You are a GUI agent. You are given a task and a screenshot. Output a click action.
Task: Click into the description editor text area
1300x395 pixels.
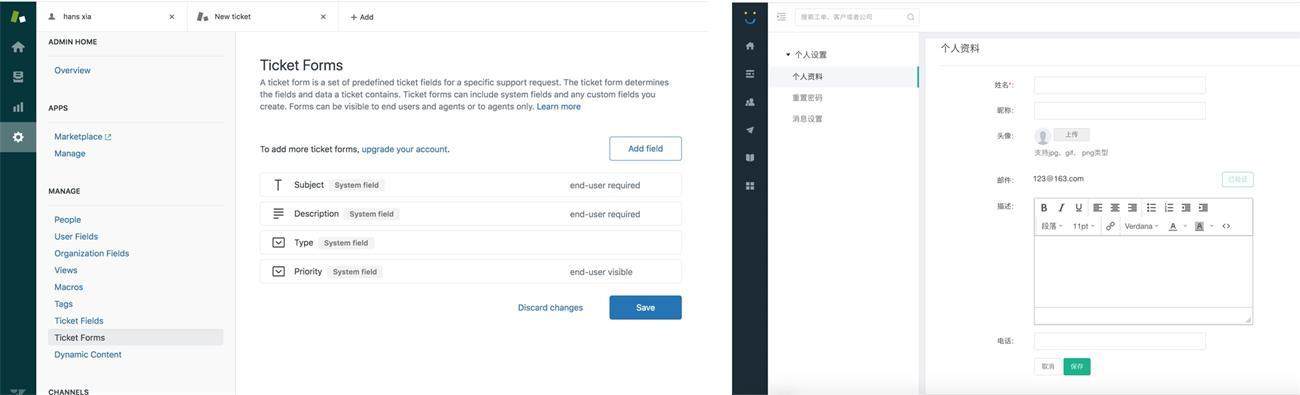coord(1143,271)
